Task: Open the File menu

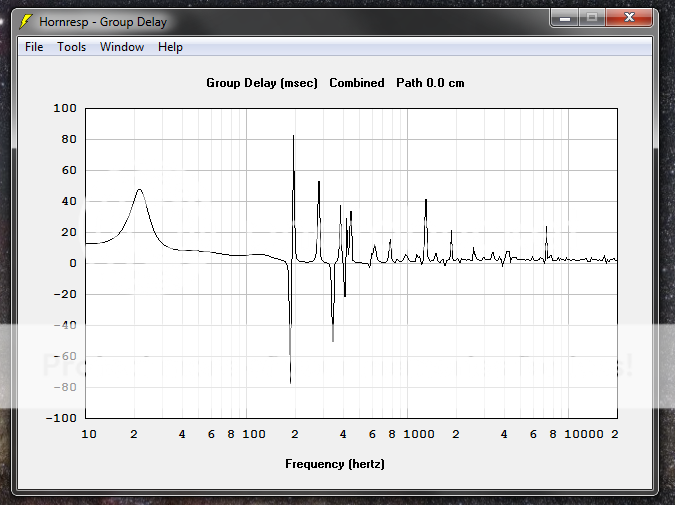Action: [34, 47]
